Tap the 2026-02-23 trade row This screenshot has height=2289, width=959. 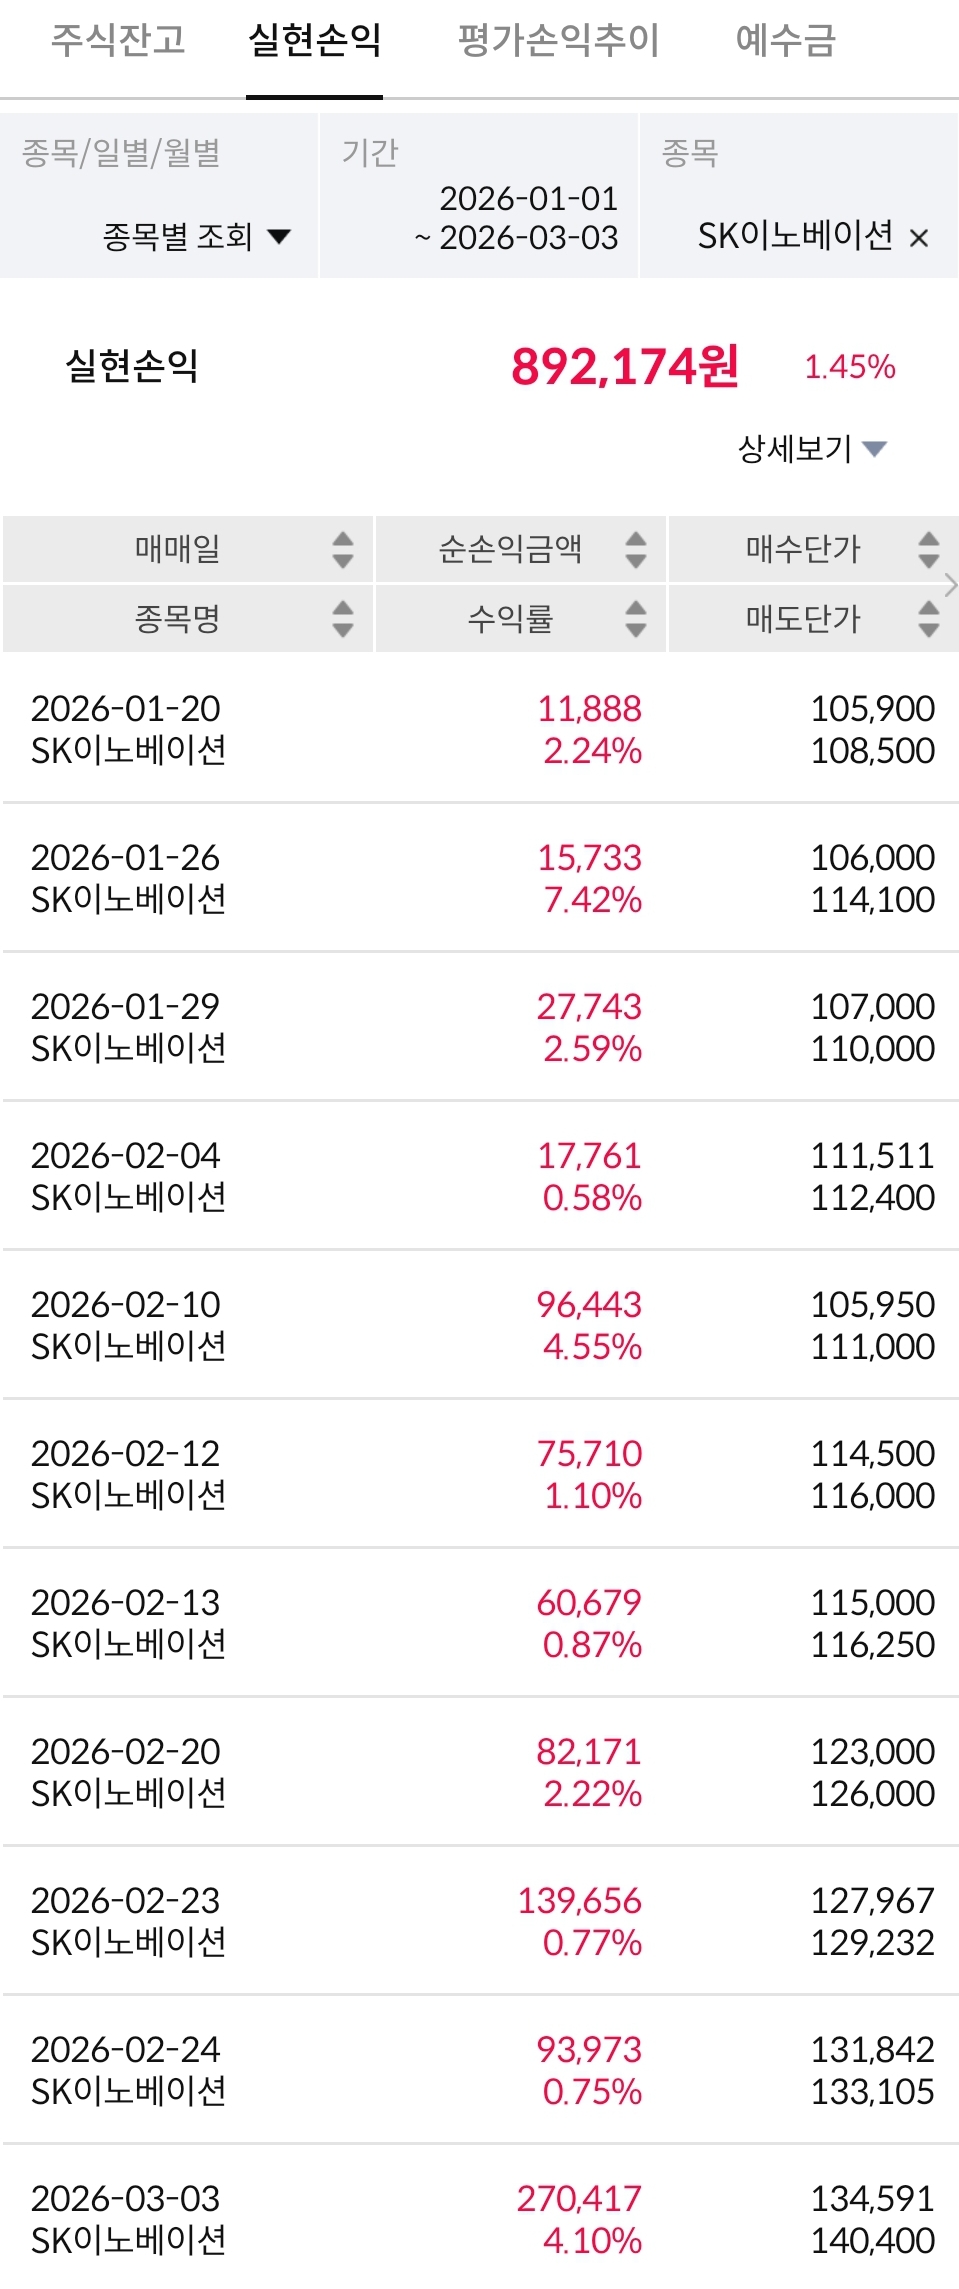click(x=480, y=1920)
